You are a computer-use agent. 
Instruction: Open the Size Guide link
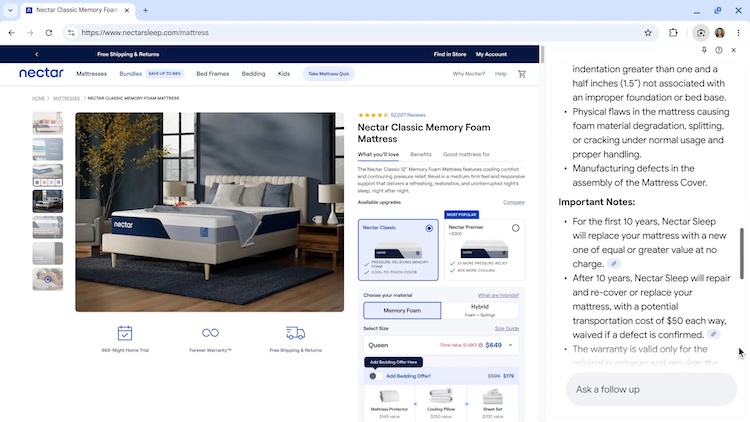click(507, 328)
